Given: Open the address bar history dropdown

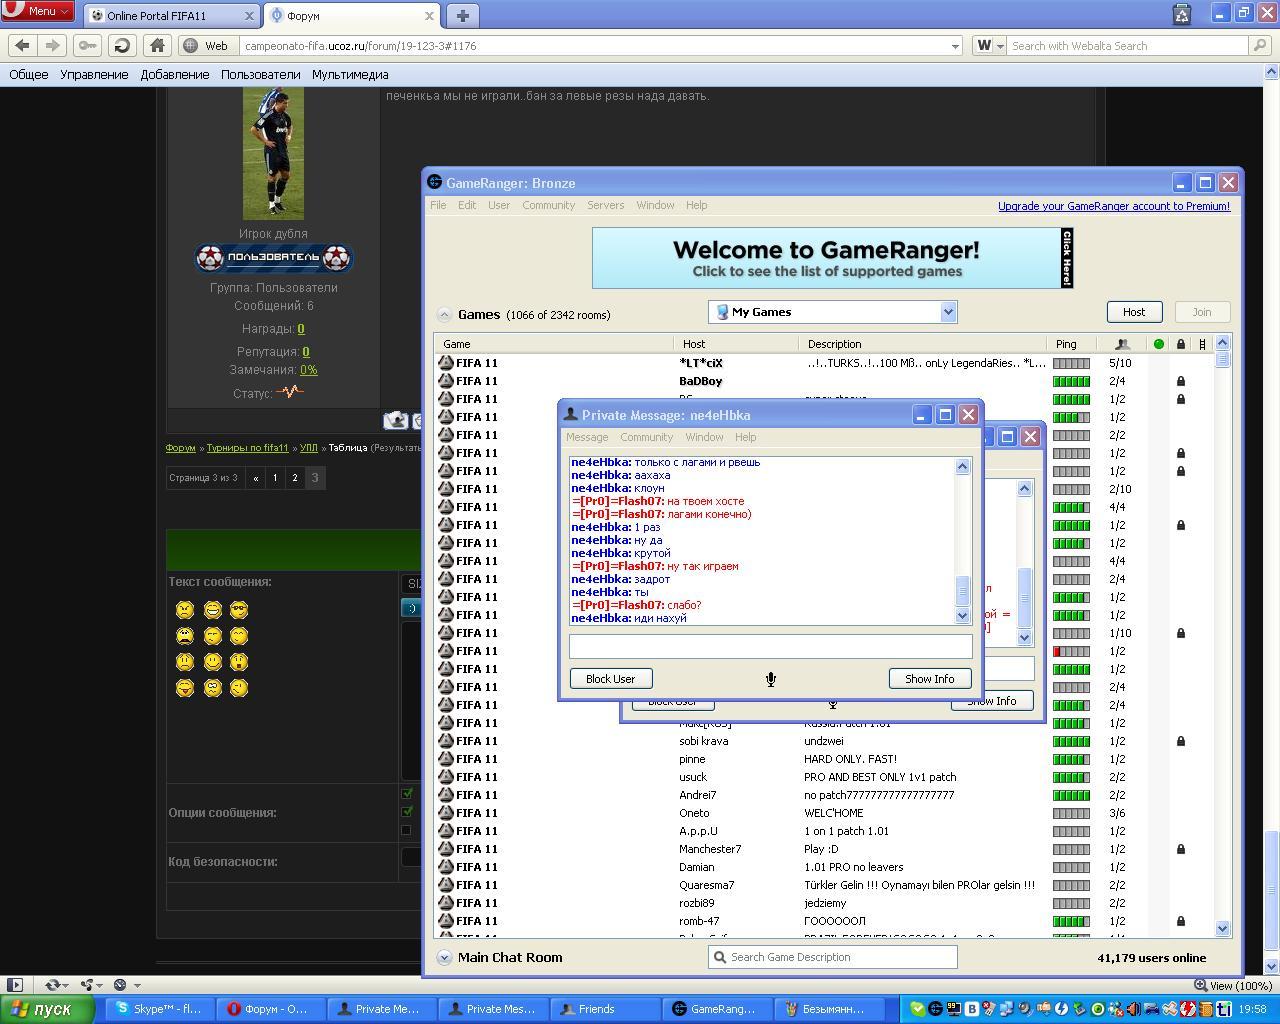Looking at the screenshot, I should (955, 45).
